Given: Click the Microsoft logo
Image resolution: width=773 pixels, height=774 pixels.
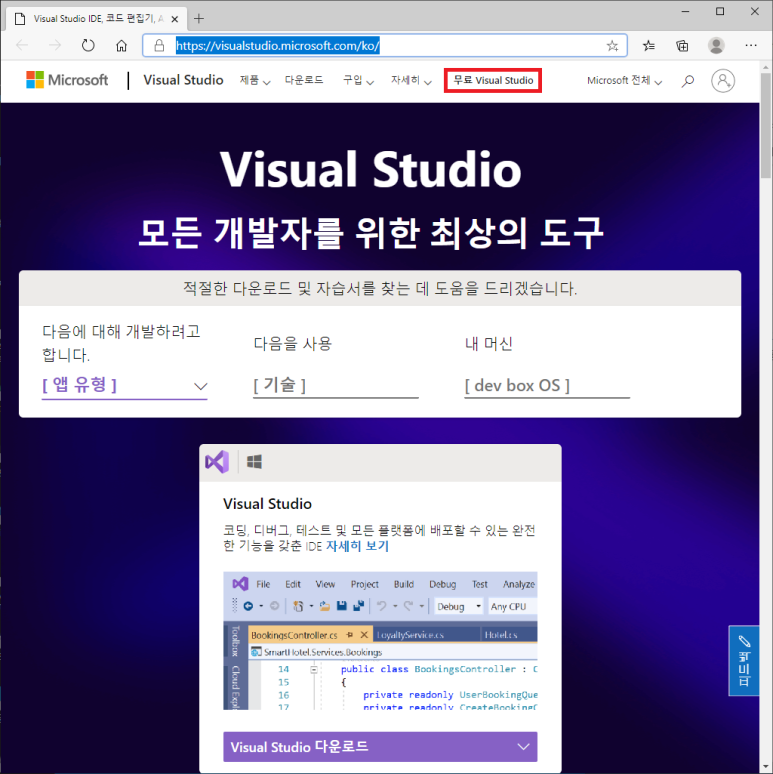Looking at the screenshot, I should 67,80.
